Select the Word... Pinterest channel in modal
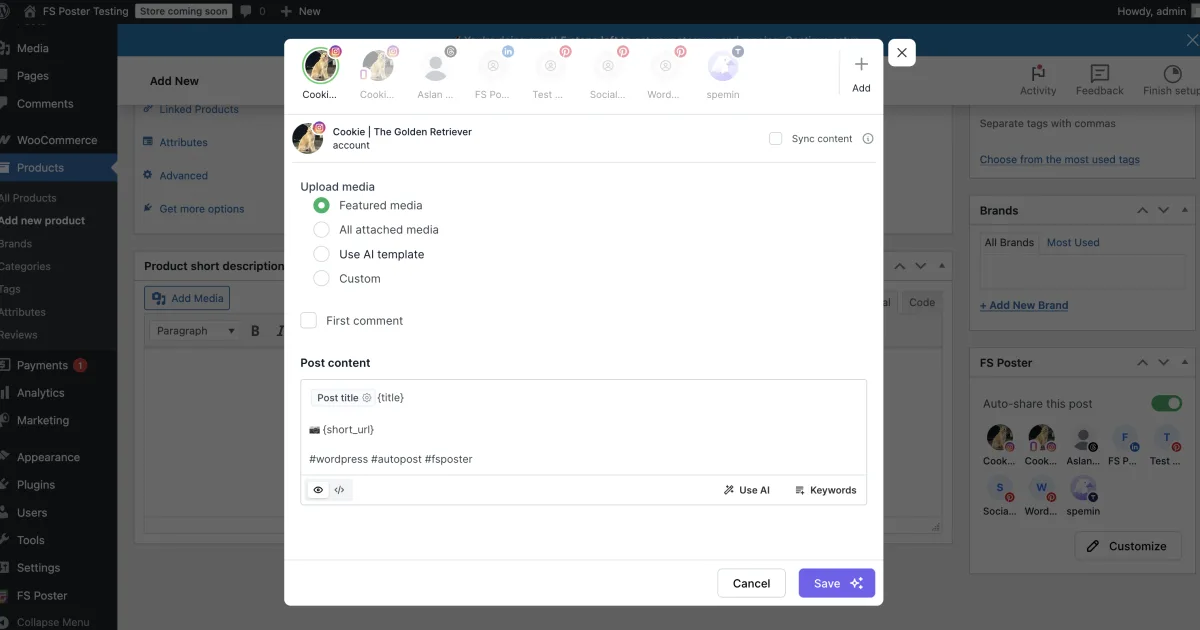 664,67
